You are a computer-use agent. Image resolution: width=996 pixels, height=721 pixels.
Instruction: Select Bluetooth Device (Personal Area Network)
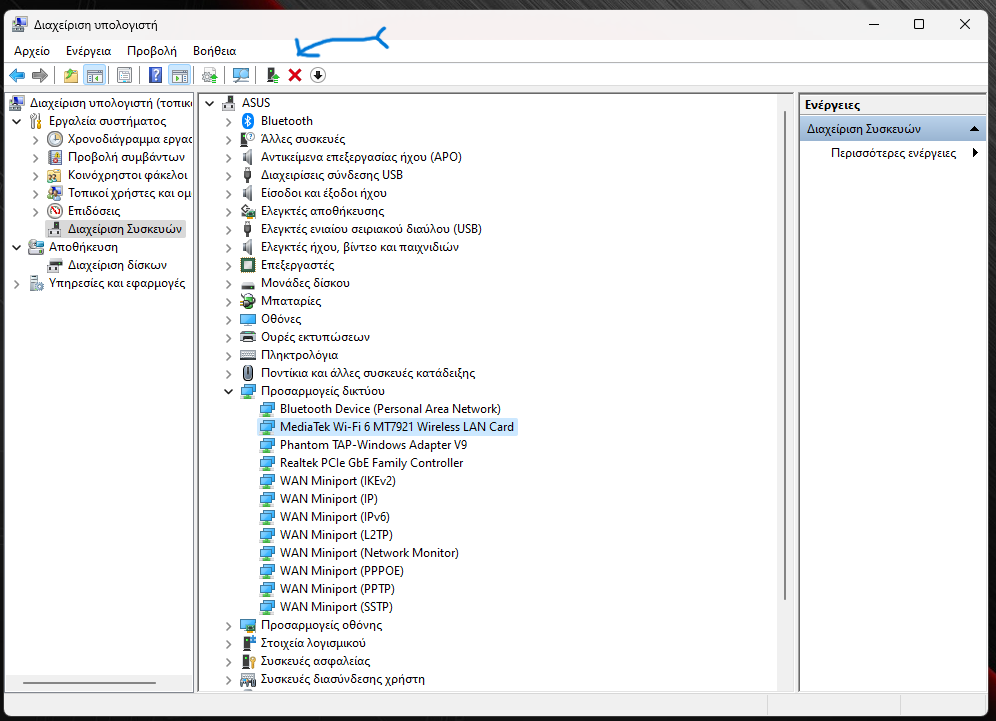click(390, 409)
